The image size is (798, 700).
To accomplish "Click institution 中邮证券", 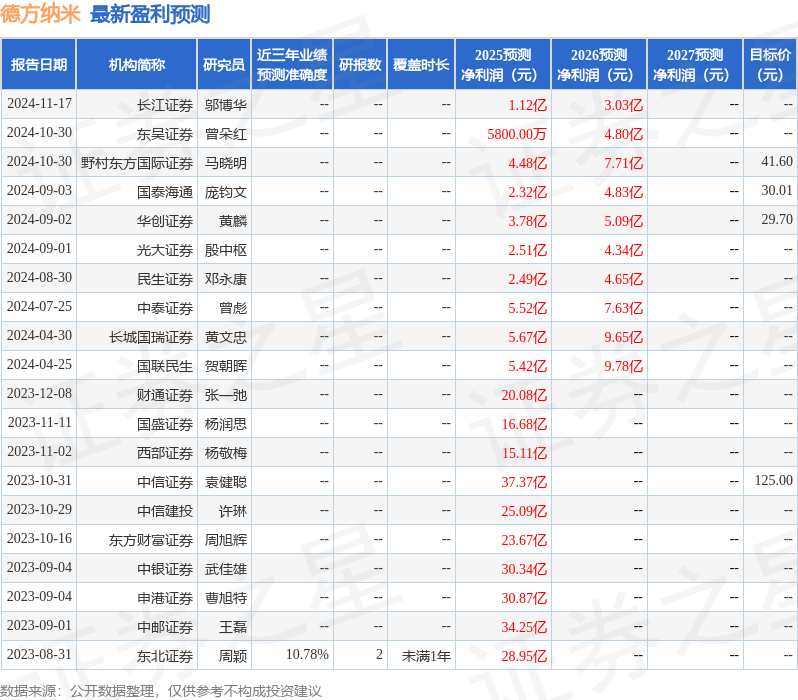I will click(165, 628).
